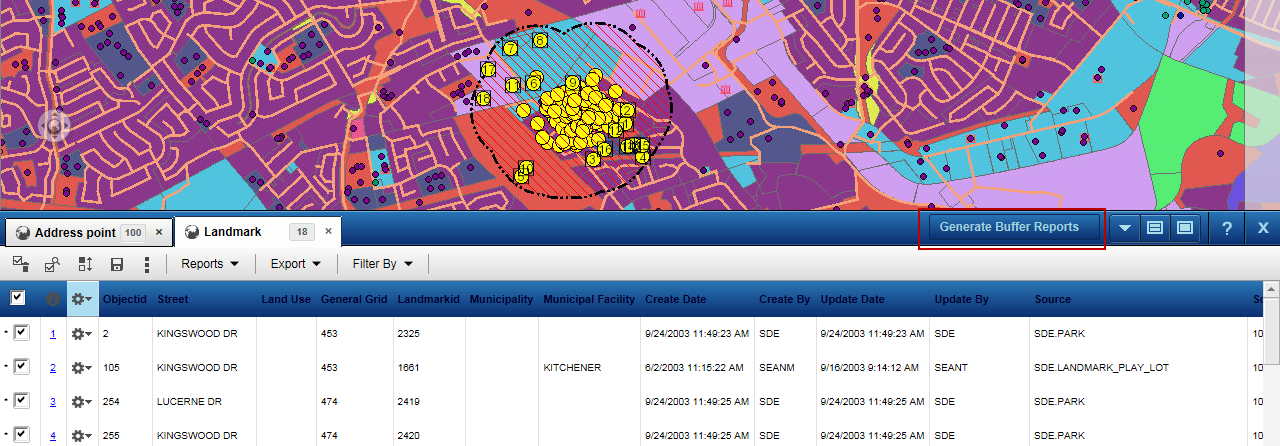The width and height of the screenshot is (1280, 446).
Task: Open record link 2 in results table
Action: click(x=53, y=368)
